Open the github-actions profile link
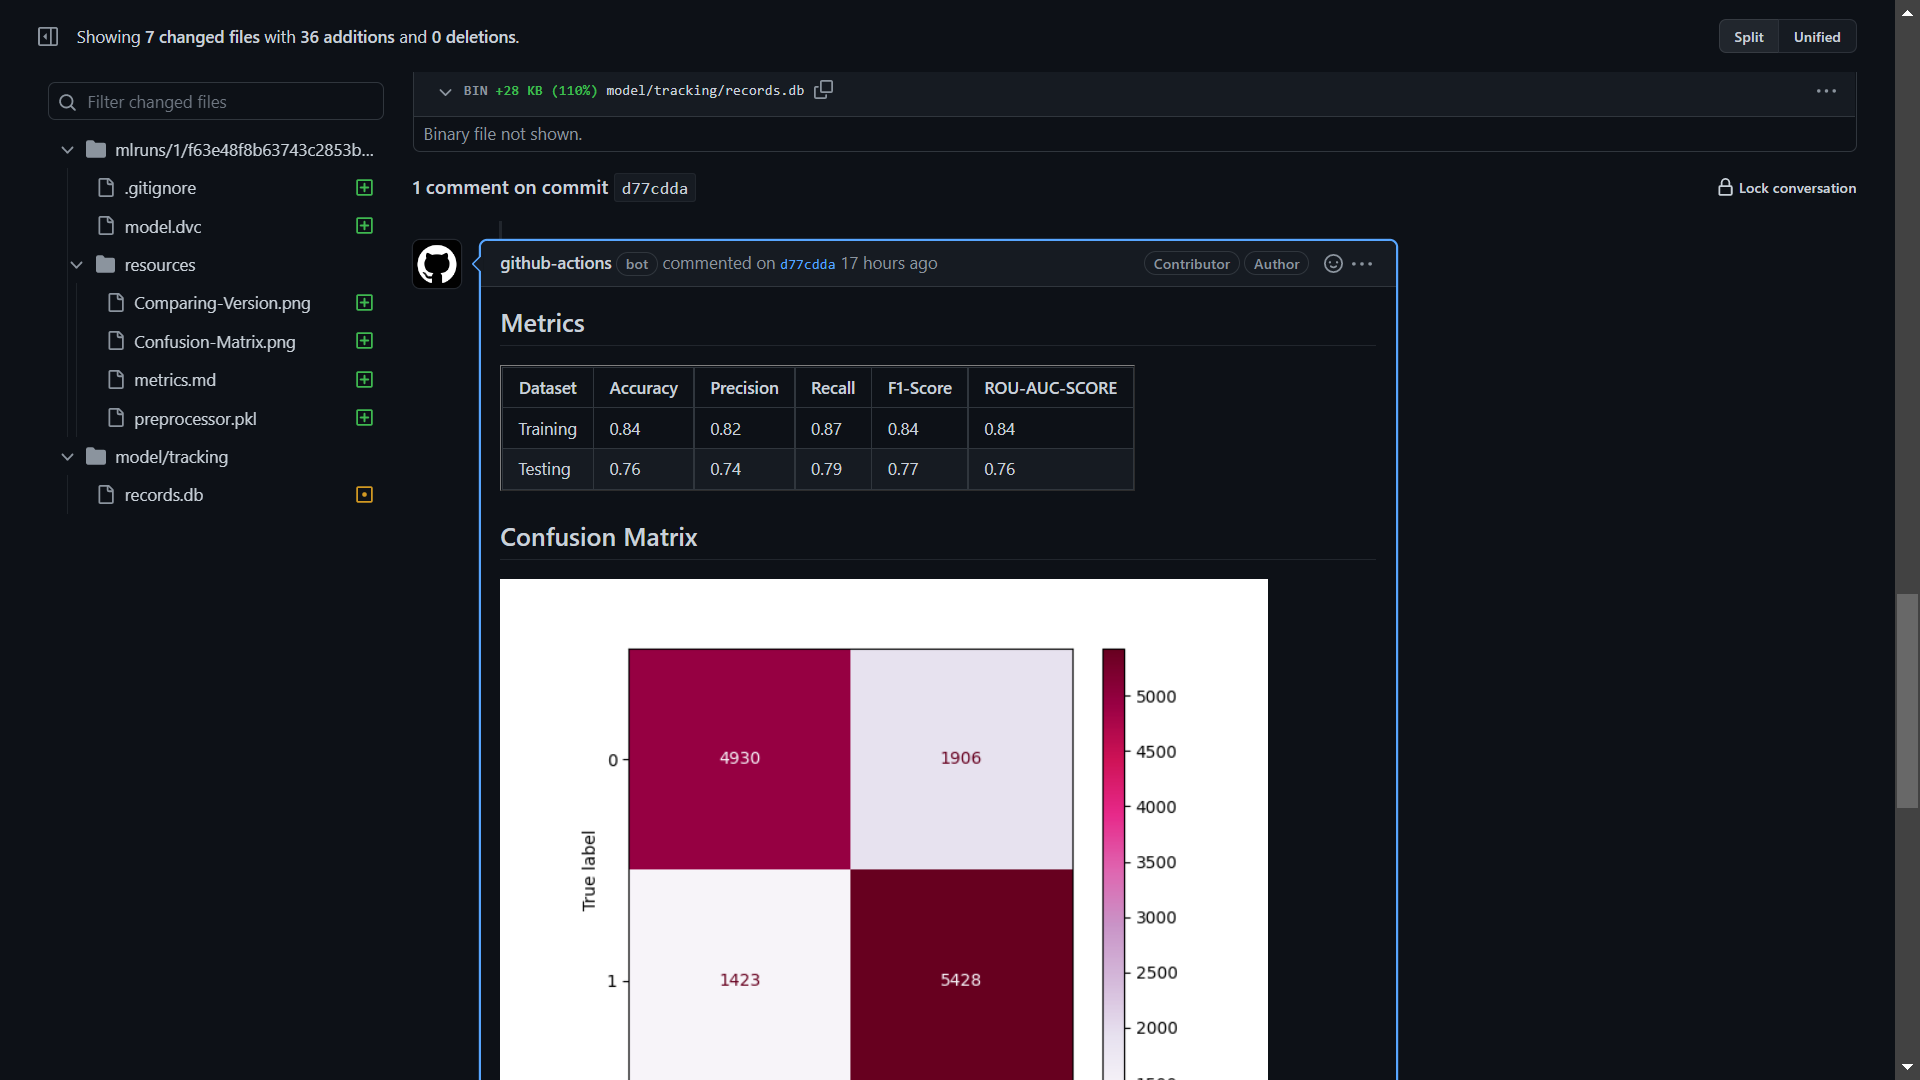The width and height of the screenshot is (1920, 1080). click(555, 263)
